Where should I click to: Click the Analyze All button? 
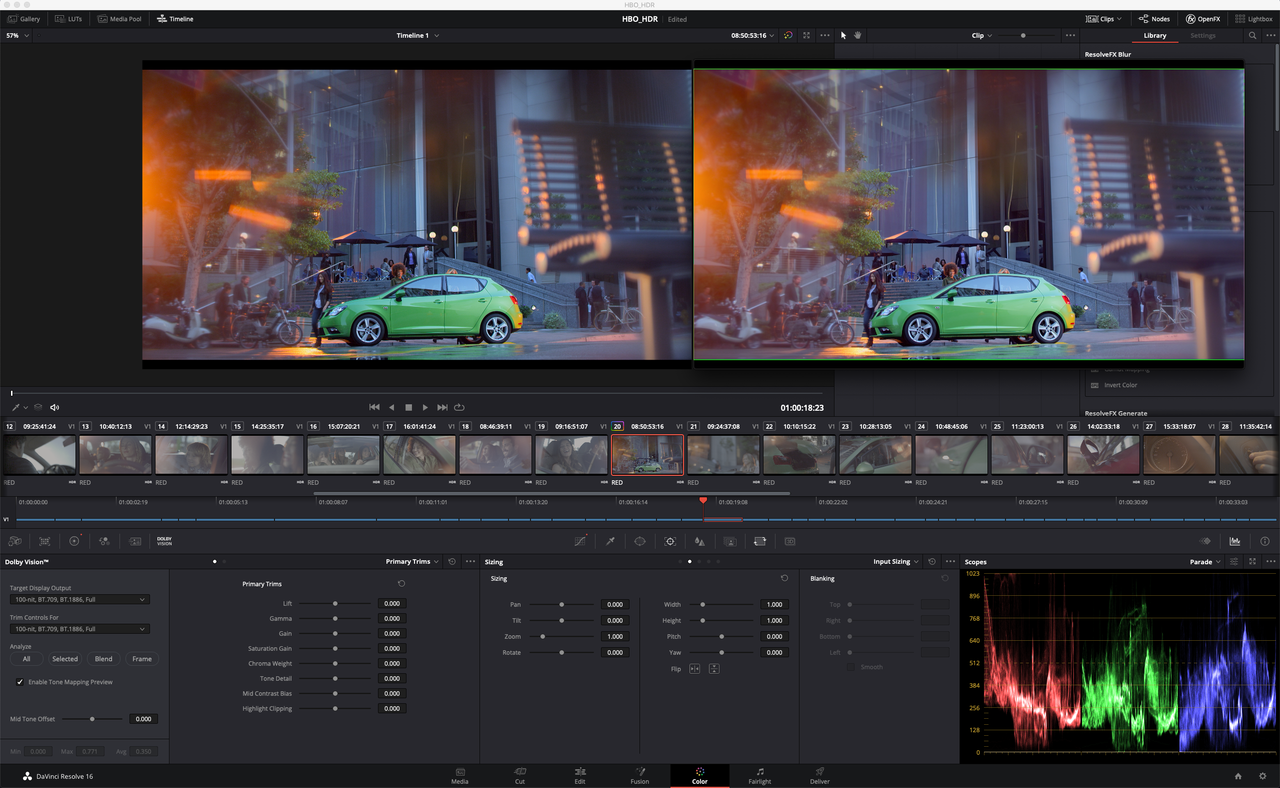[27, 659]
